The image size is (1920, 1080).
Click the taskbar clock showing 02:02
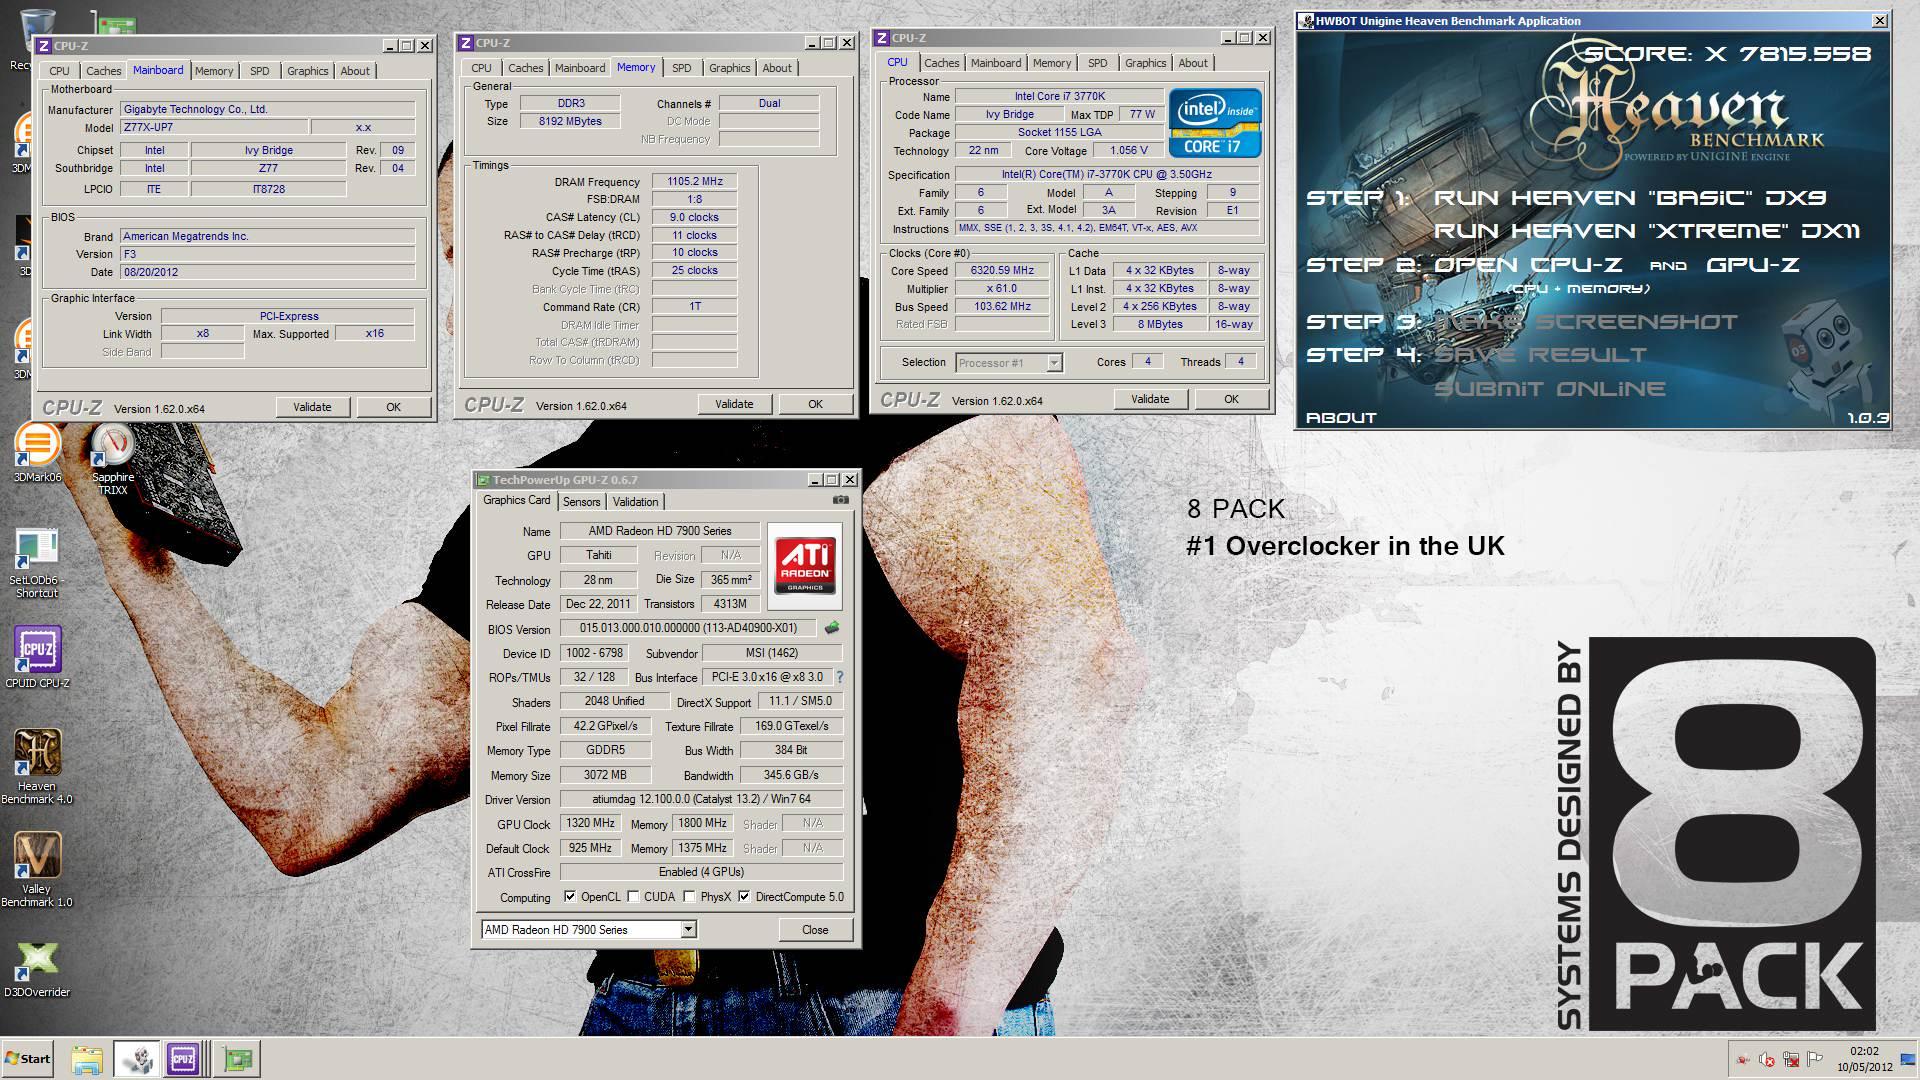(x=1864, y=1059)
